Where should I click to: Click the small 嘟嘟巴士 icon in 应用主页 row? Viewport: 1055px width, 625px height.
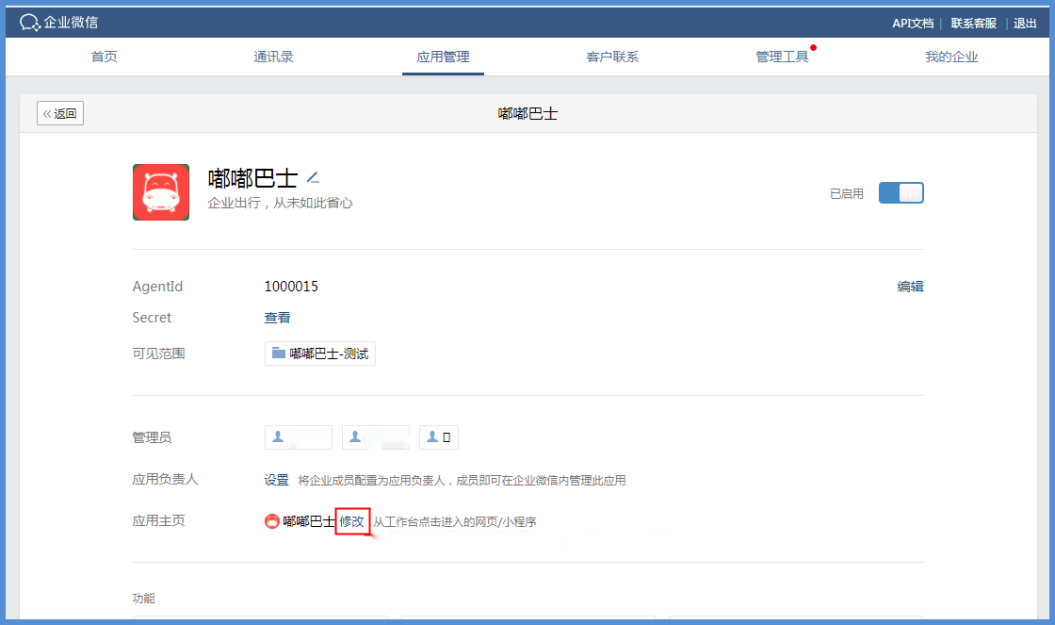tap(272, 521)
